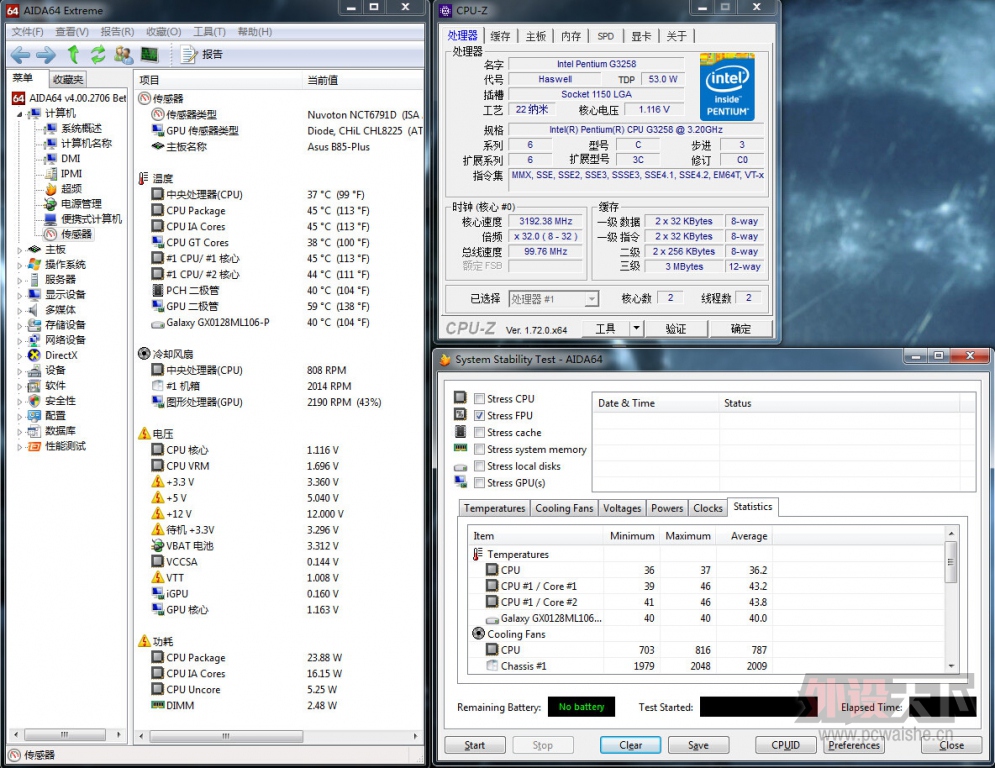Click the 存储设备 icon in tree

pyautogui.click(x=35, y=325)
